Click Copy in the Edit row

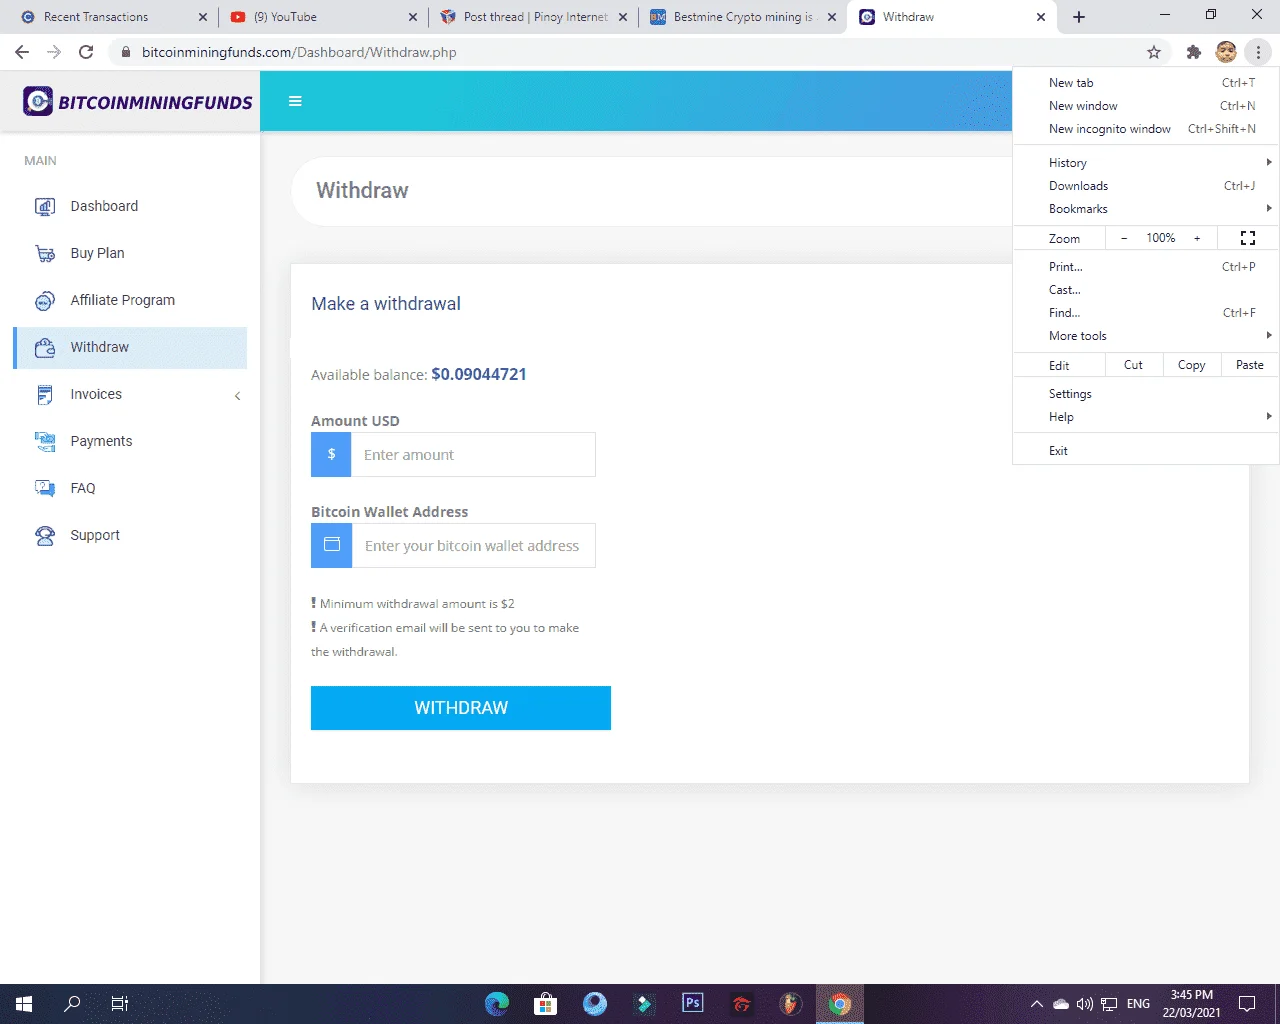(x=1191, y=365)
